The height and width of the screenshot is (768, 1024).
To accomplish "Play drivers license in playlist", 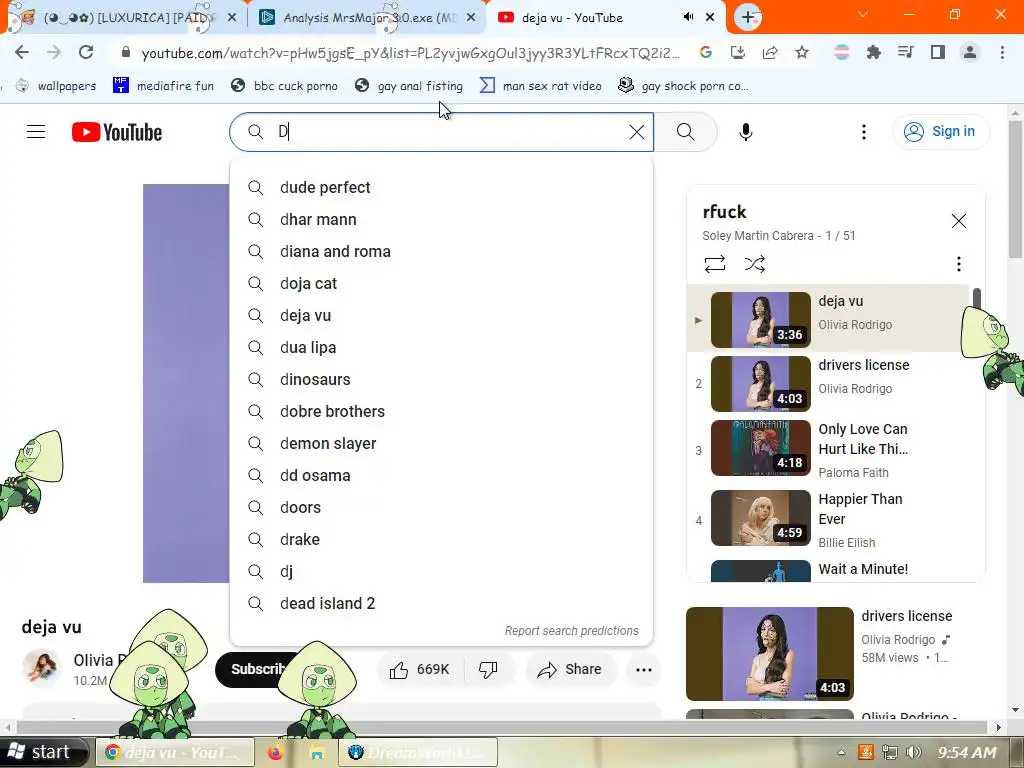I will (x=828, y=384).
